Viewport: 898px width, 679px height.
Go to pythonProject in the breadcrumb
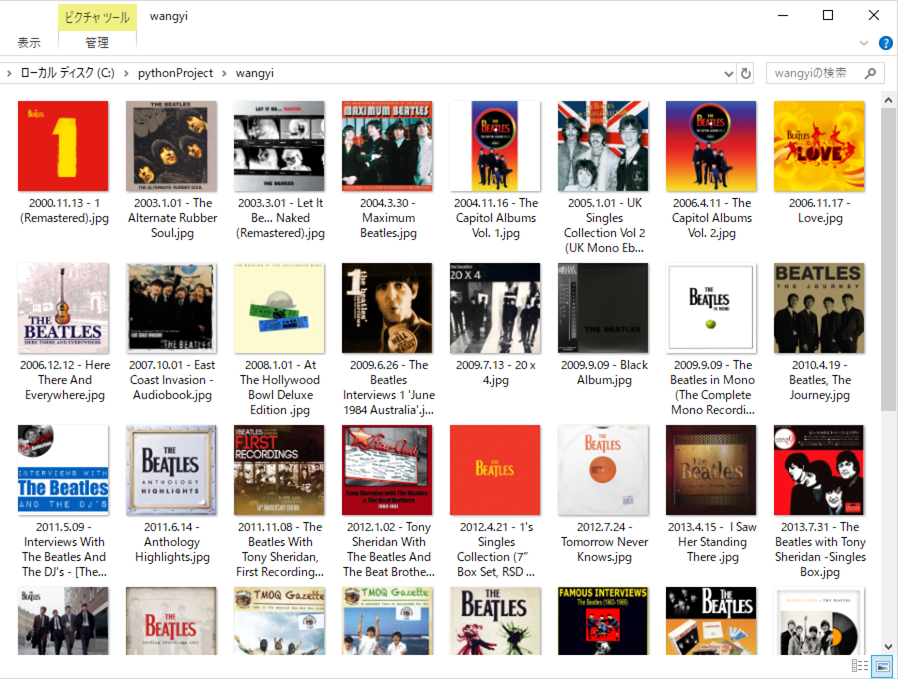pyautogui.click(x=175, y=73)
